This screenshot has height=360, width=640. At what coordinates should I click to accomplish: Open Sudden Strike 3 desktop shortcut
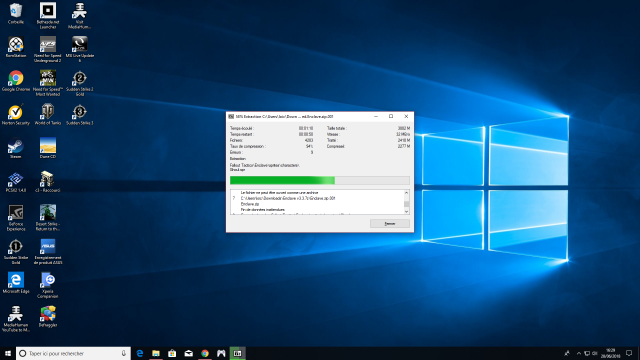pyautogui.click(x=80, y=114)
